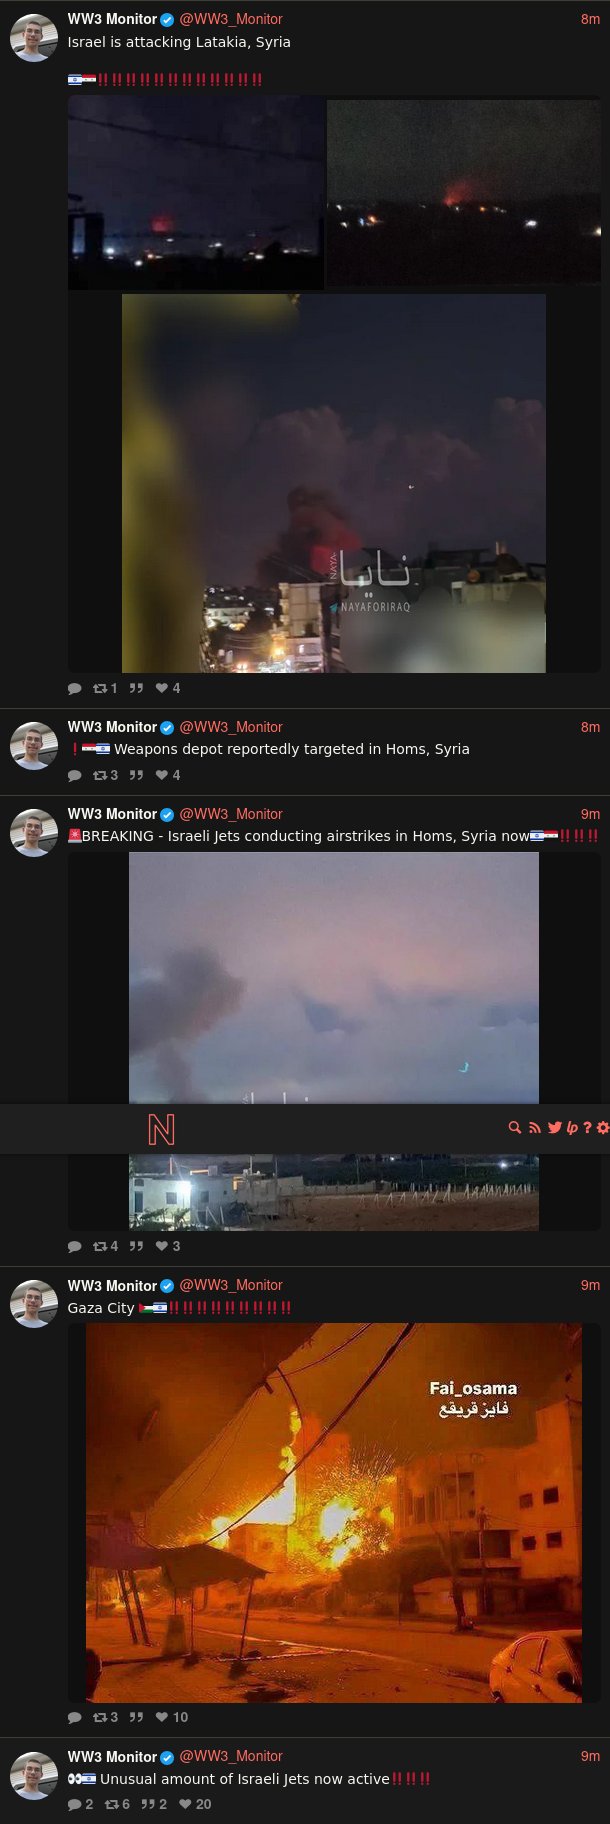
Task: Click heart icon on Latakia tweet
Action: click(x=162, y=688)
